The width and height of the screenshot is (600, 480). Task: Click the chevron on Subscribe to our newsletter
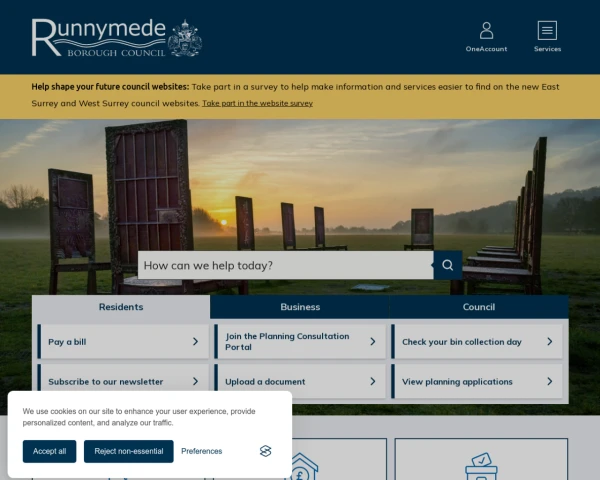click(196, 381)
